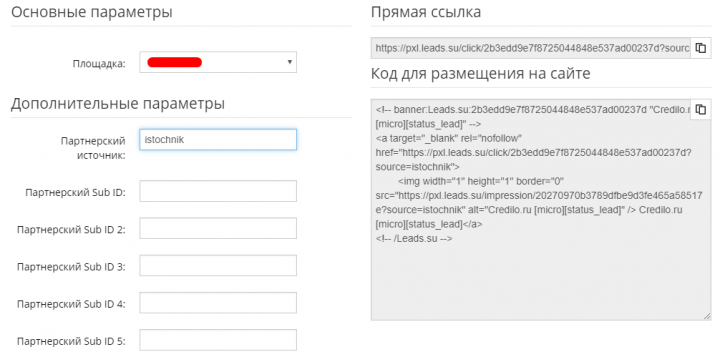
Task: Click the Партнерский Sub ID 4 input
Action: click(218, 303)
